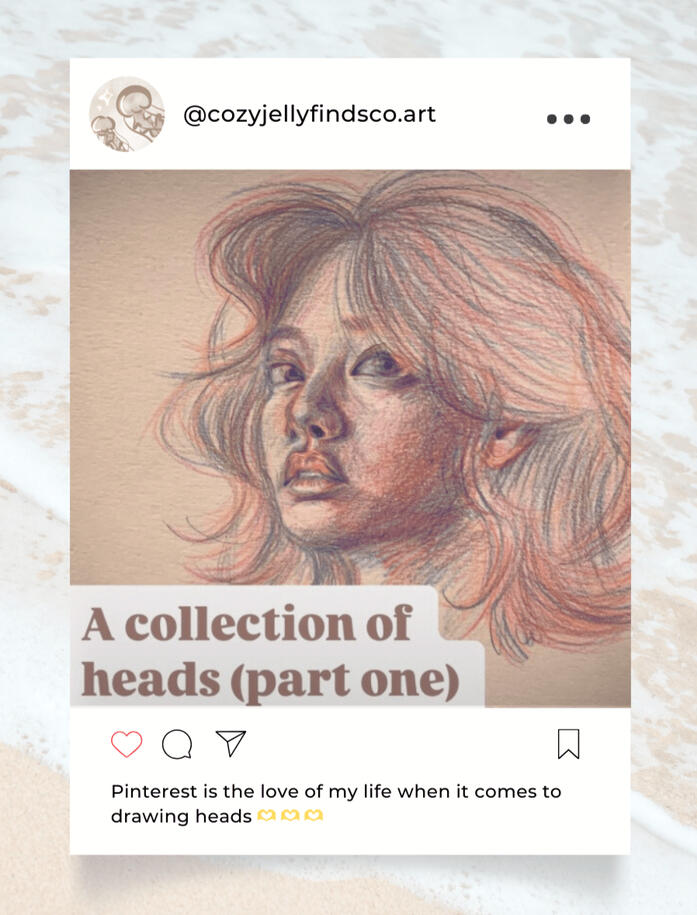Image resolution: width=697 pixels, height=915 pixels.
Task: Open the caption to read more
Action: (x=335, y=803)
